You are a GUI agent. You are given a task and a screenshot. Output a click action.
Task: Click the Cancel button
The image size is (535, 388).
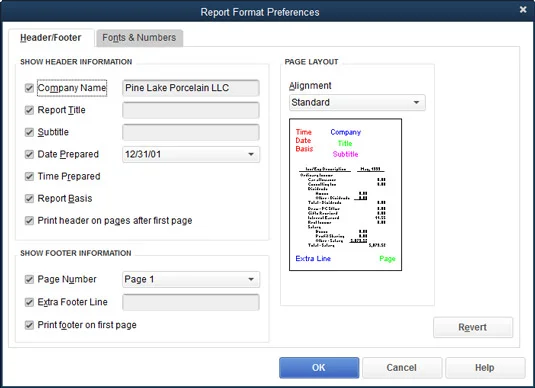[x=402, y=368]
